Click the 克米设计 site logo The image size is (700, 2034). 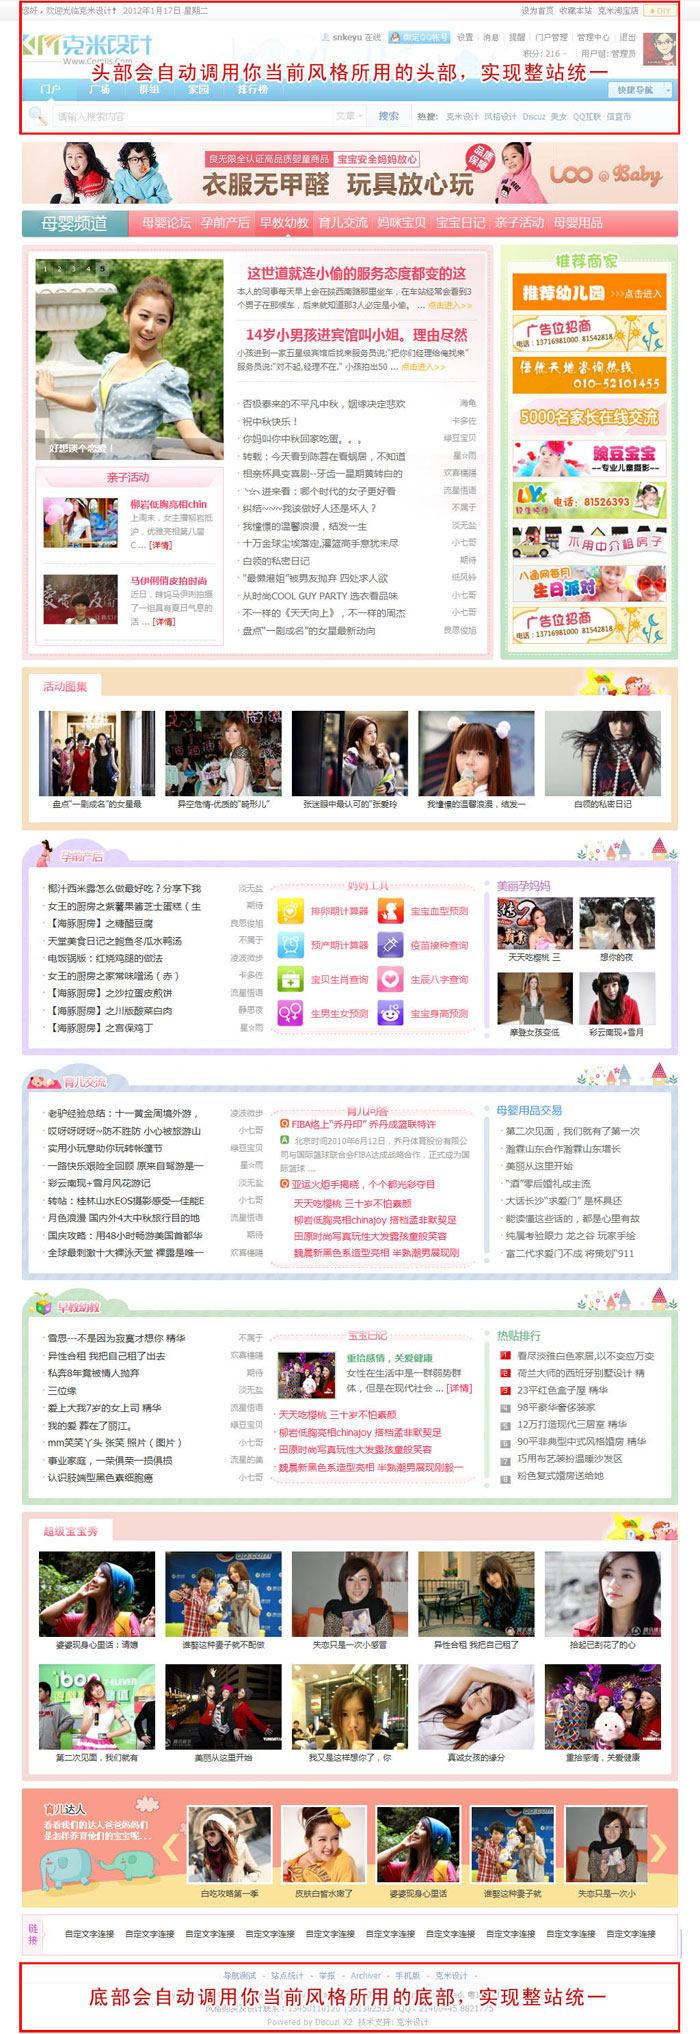coord(88,47)
